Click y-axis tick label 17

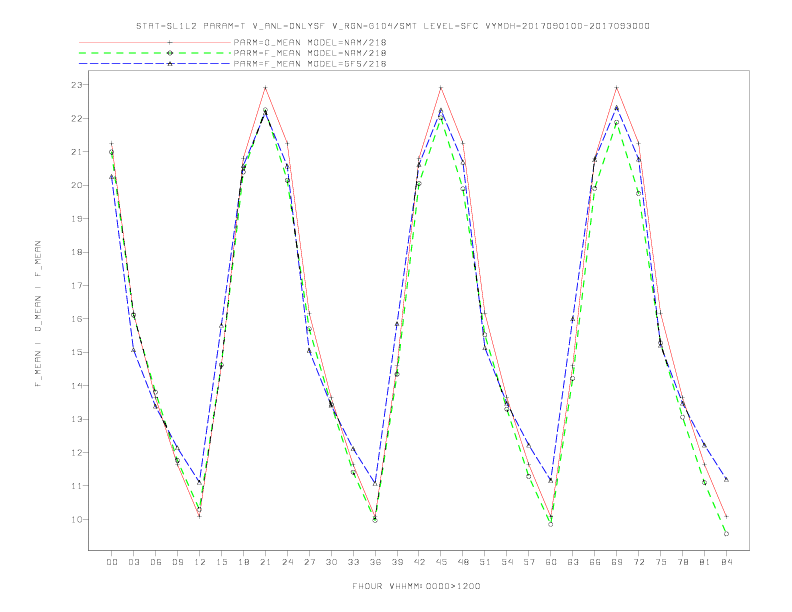[76, 285]
